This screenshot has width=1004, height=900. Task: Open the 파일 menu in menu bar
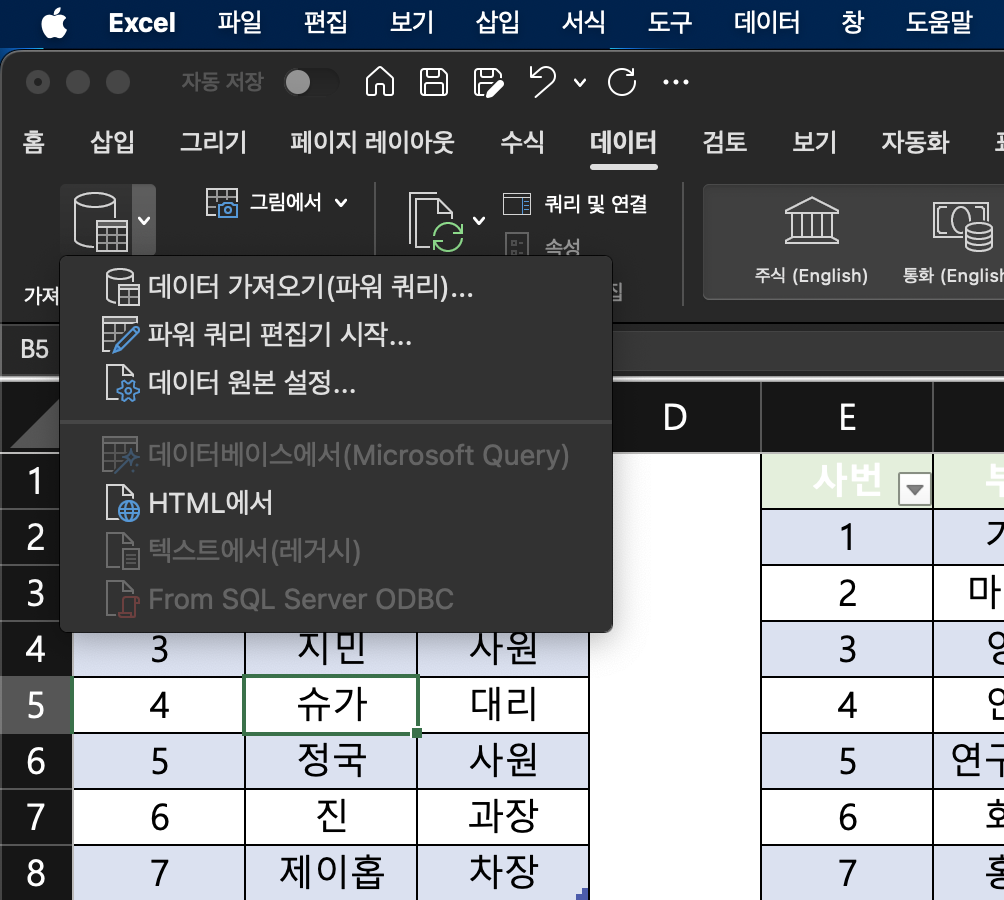tap(239, 23)
